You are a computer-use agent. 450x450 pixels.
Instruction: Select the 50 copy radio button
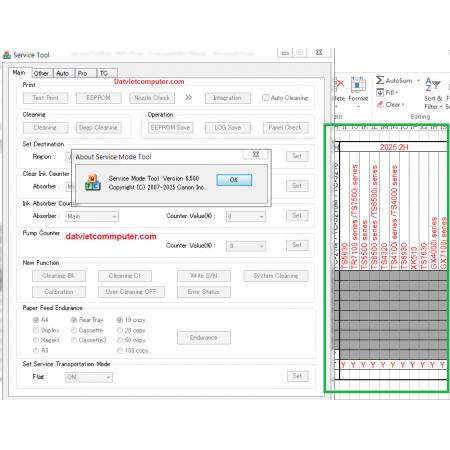(x=119, y=340)
